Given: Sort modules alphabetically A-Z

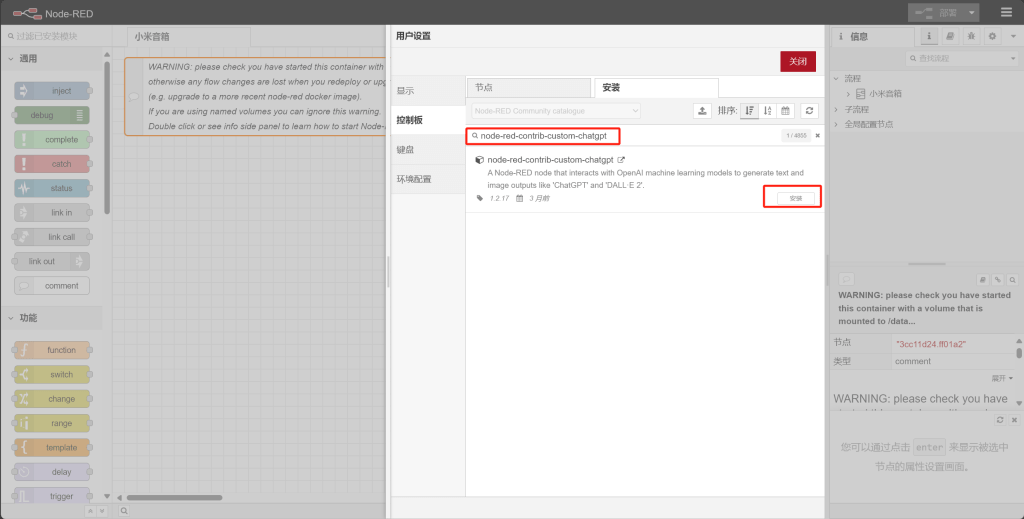Looking at the screenshot, I should tap(767, 111).
